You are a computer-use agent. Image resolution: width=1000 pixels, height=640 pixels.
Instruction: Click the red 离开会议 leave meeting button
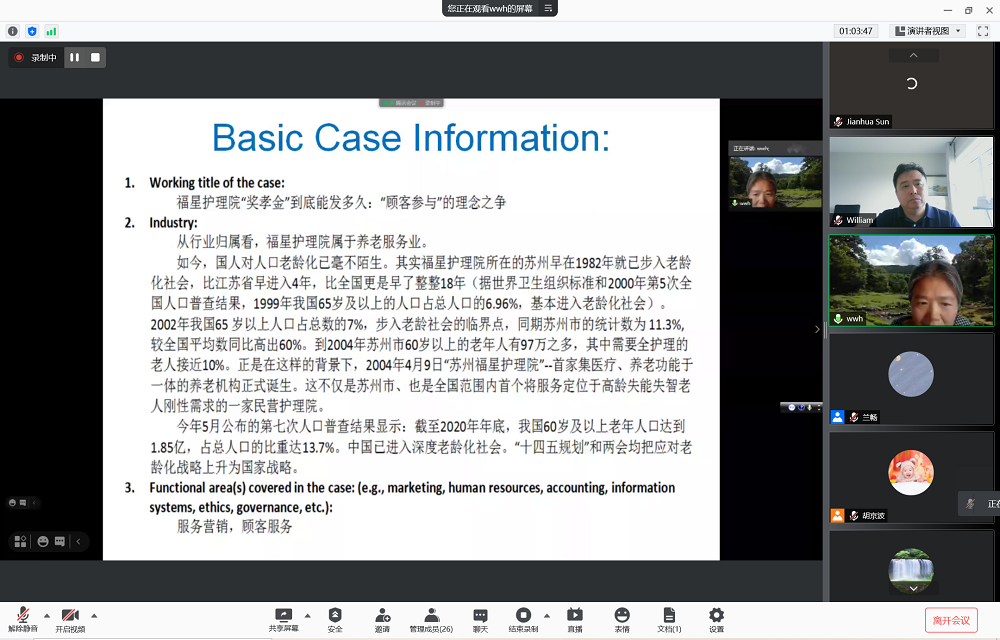pos(950,620)
